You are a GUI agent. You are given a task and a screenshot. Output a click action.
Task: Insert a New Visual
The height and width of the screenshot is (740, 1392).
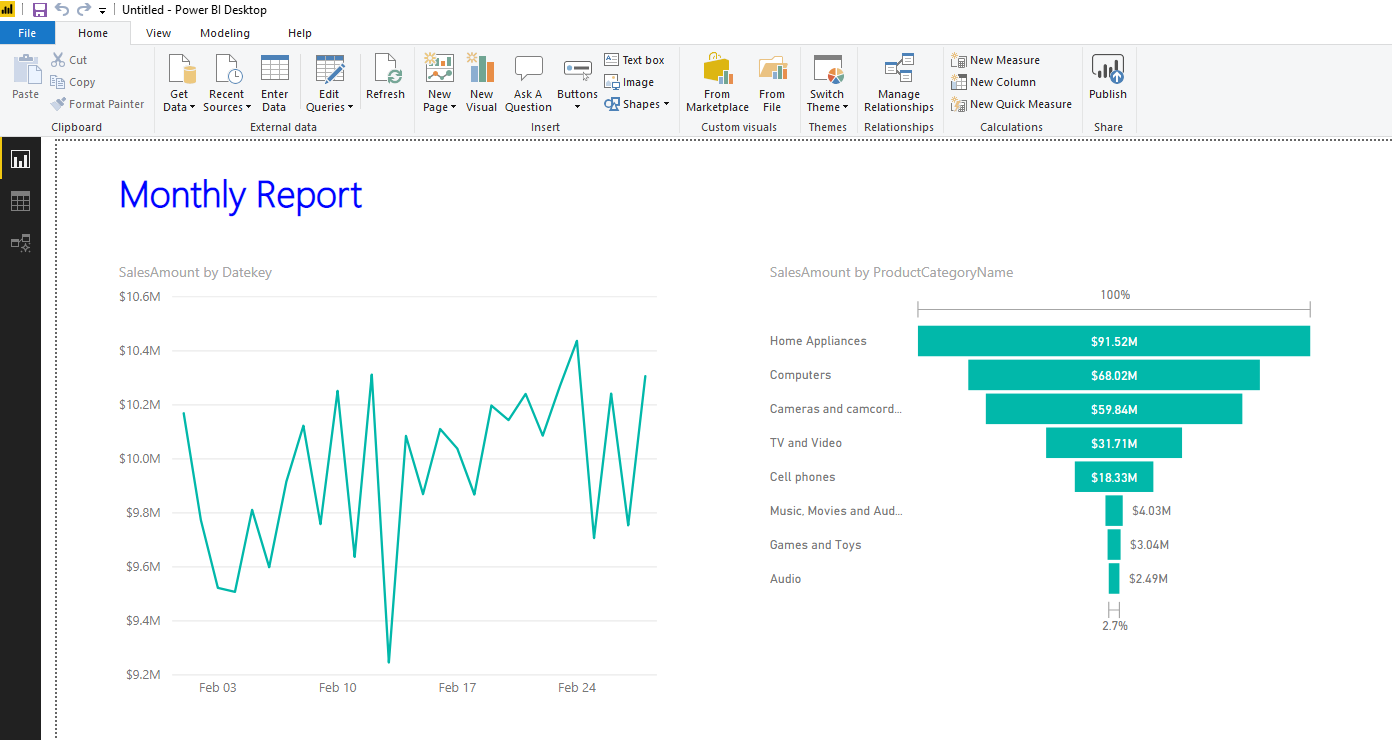tap(481, 82)
